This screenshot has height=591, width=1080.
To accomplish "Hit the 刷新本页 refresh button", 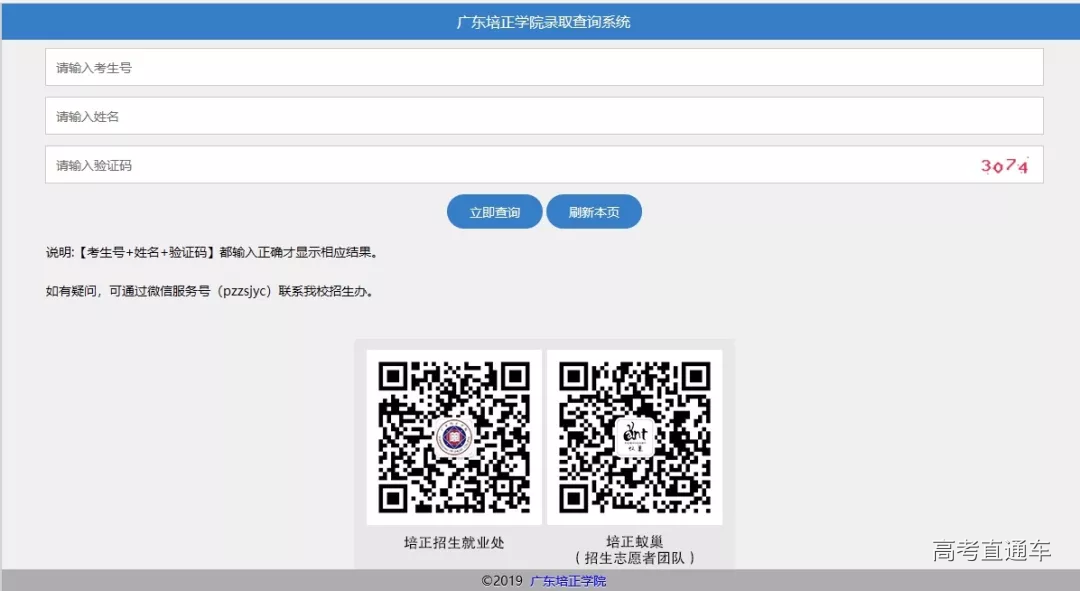I will pos(594,212).
